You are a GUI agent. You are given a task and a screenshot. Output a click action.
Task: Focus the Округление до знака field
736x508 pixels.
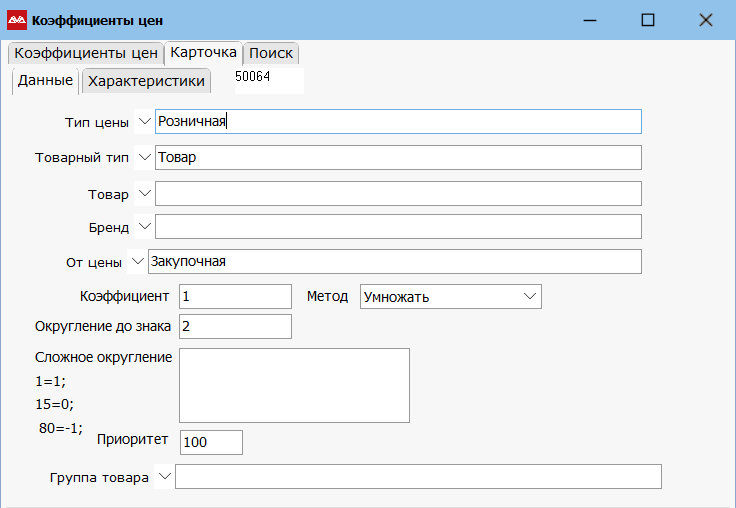(x=235, y=326)
